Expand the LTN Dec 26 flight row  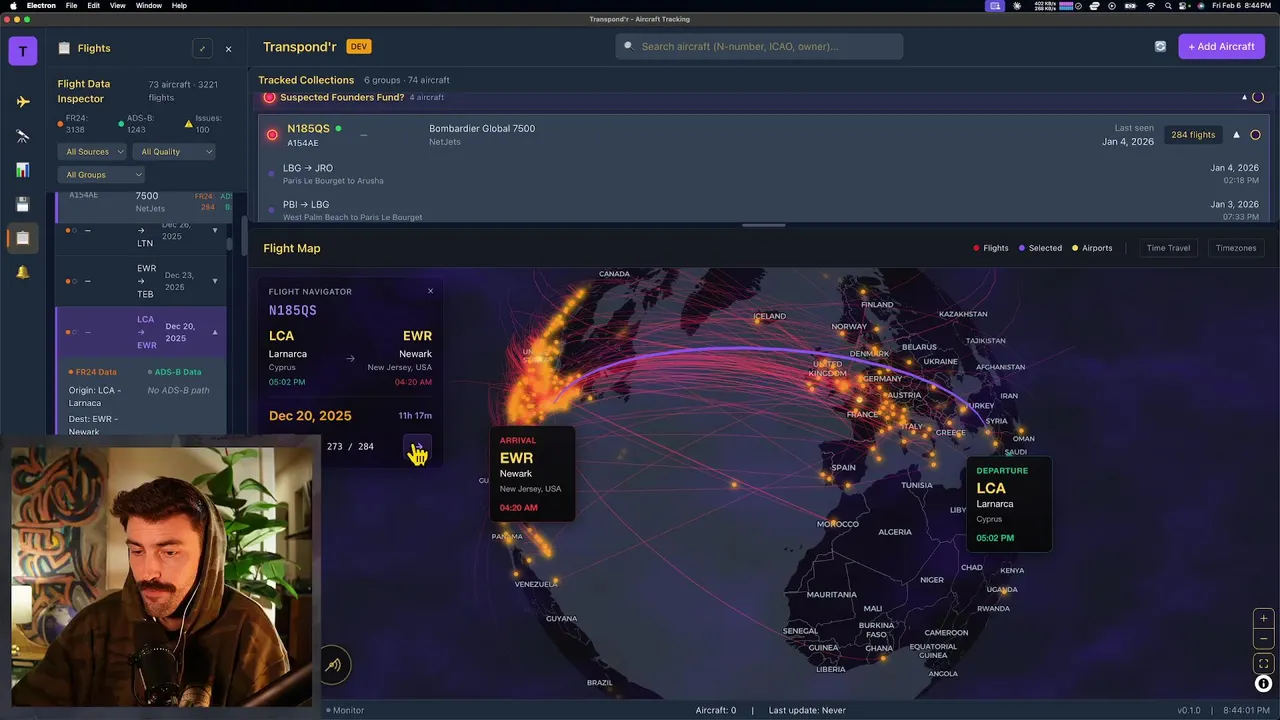point(215,231)
